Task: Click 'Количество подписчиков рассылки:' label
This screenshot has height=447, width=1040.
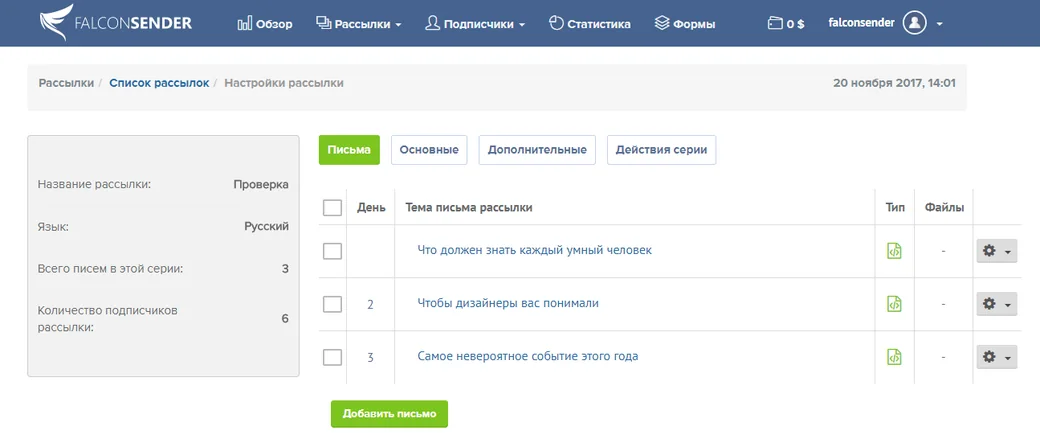Action: coord(107,318)
